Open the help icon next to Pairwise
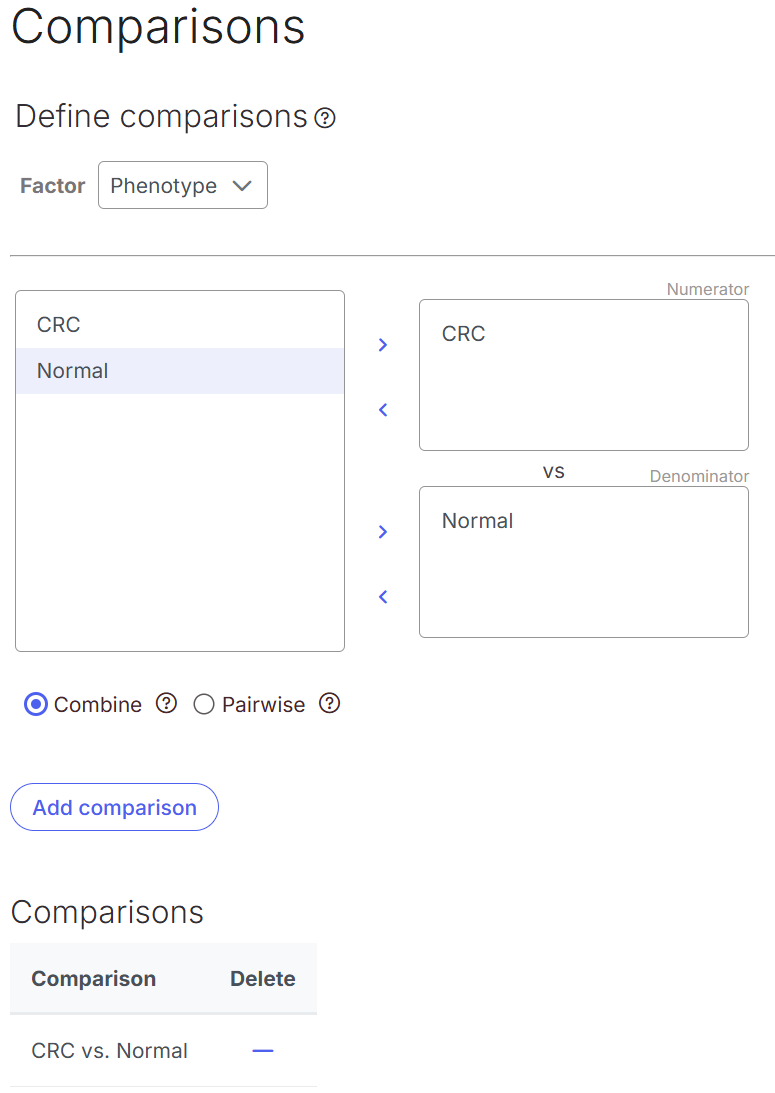The image size is (775, 1093). (x=329, y=703)
